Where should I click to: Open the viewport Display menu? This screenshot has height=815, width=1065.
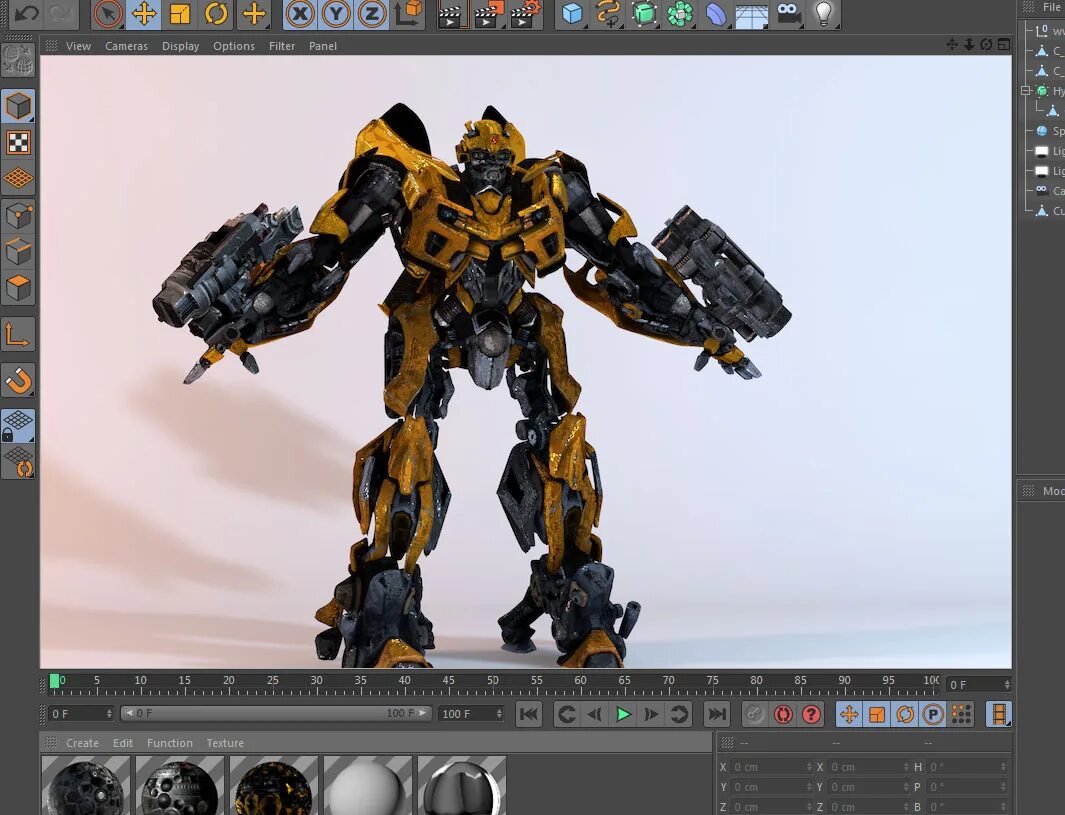181,46
